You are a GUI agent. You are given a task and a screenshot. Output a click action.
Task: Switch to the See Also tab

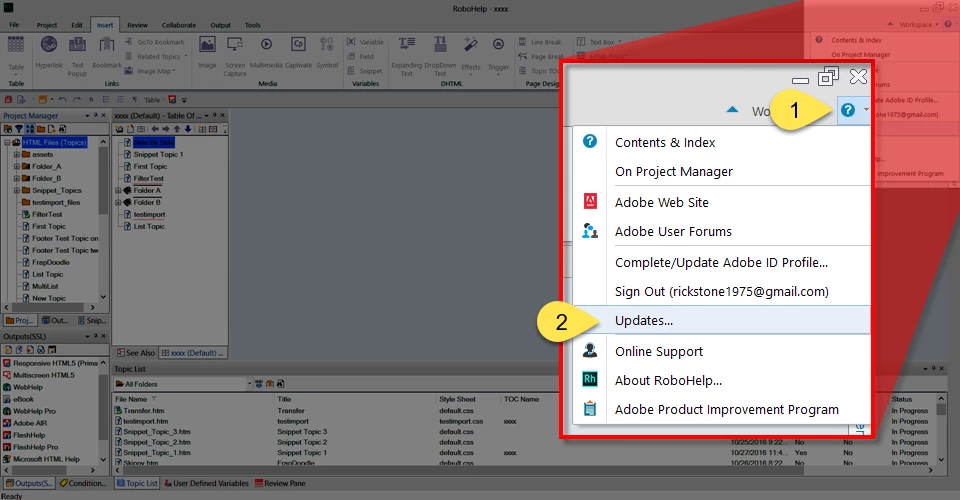(x=136, y=353)
